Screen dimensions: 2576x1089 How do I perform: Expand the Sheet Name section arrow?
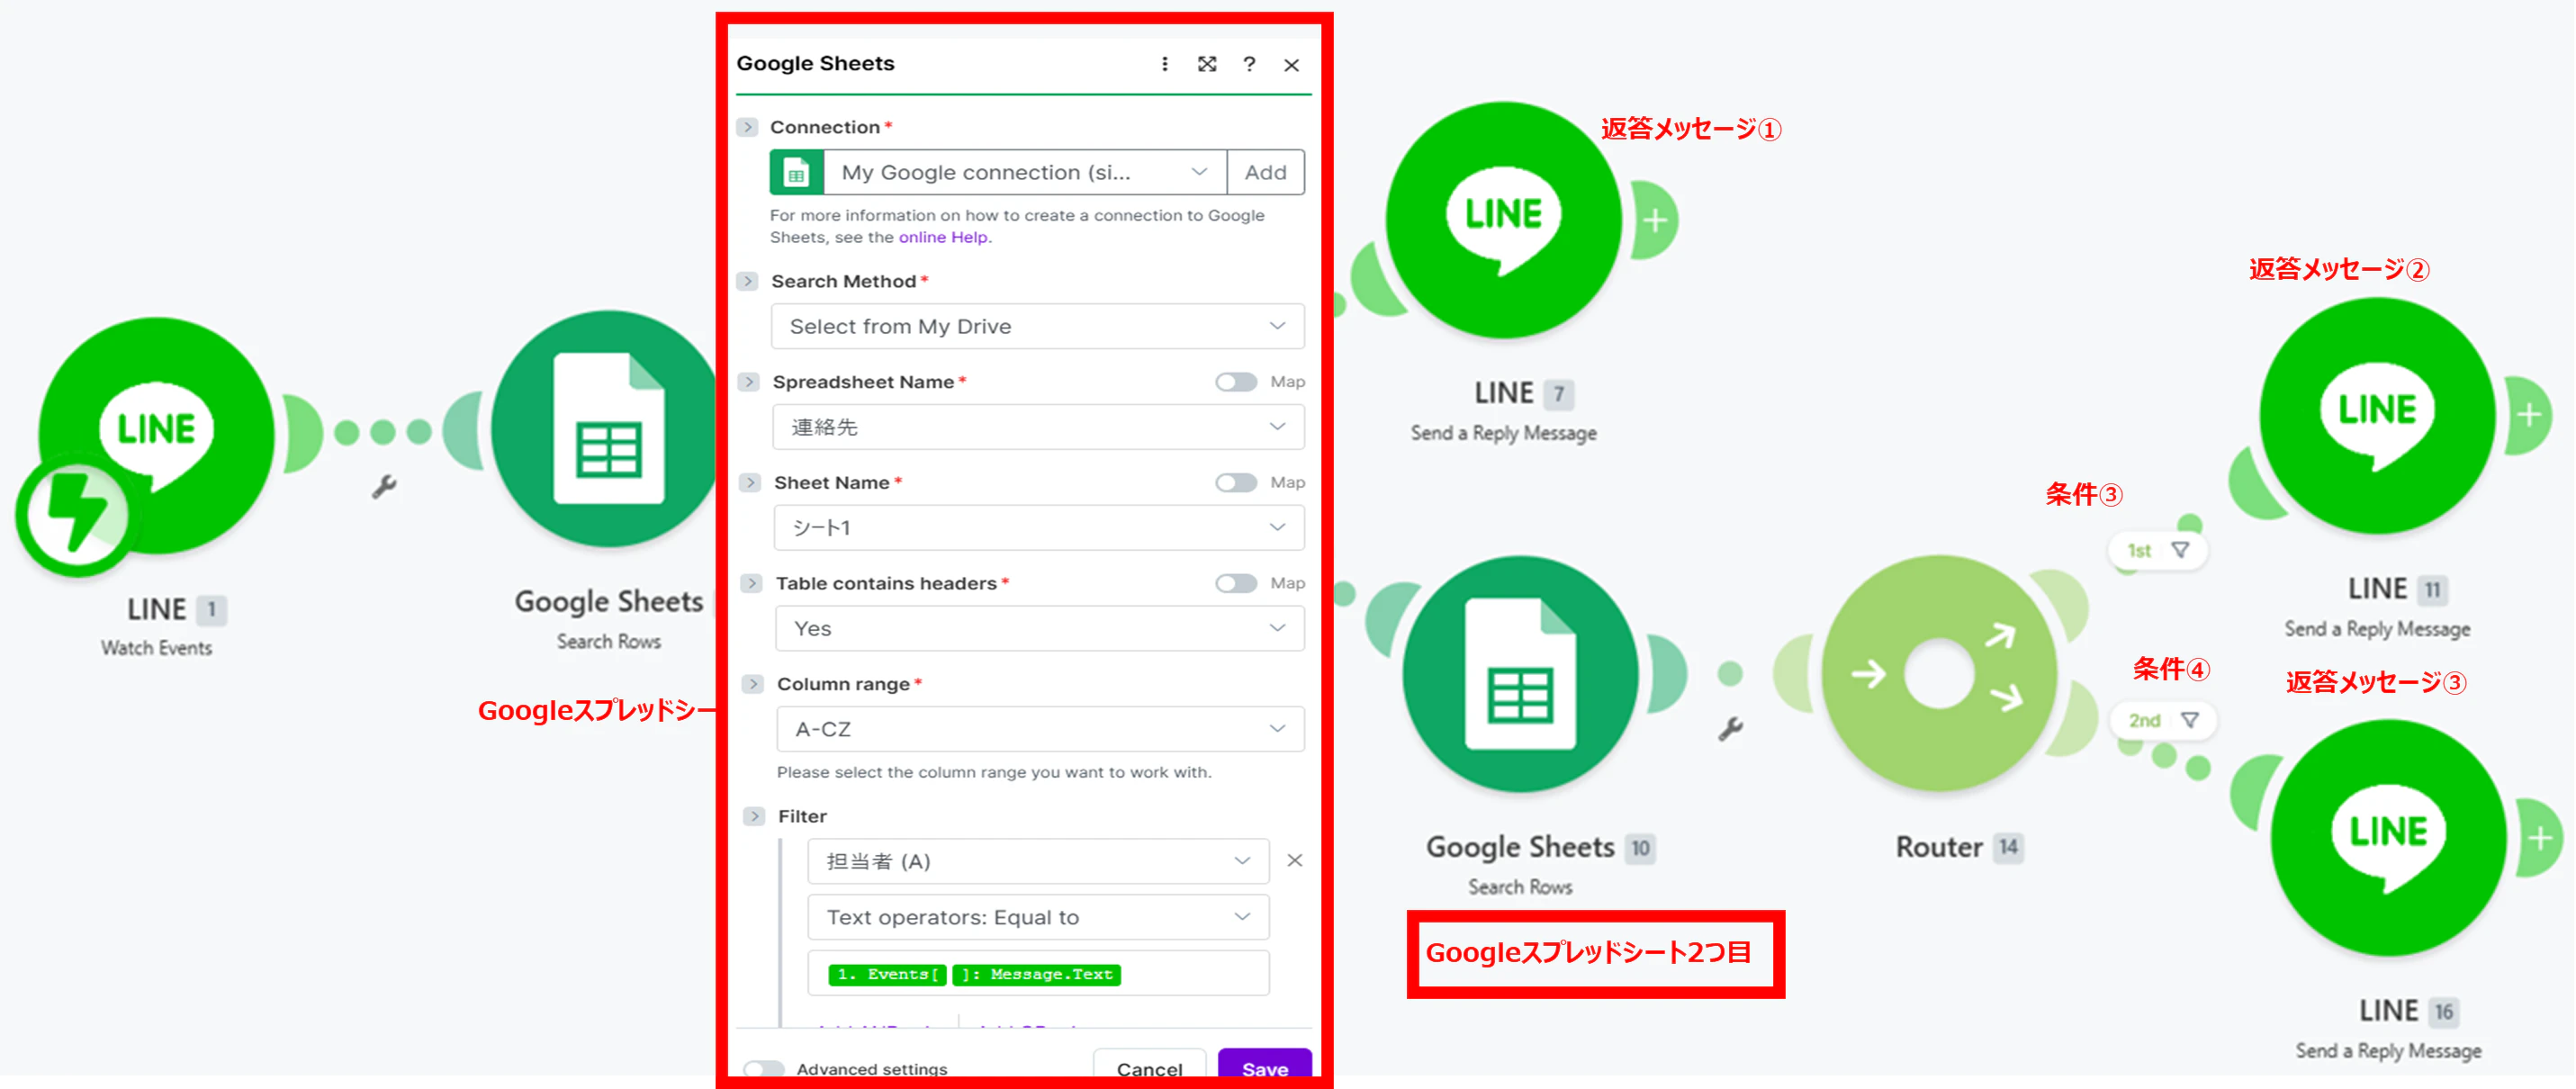(750, 483)
